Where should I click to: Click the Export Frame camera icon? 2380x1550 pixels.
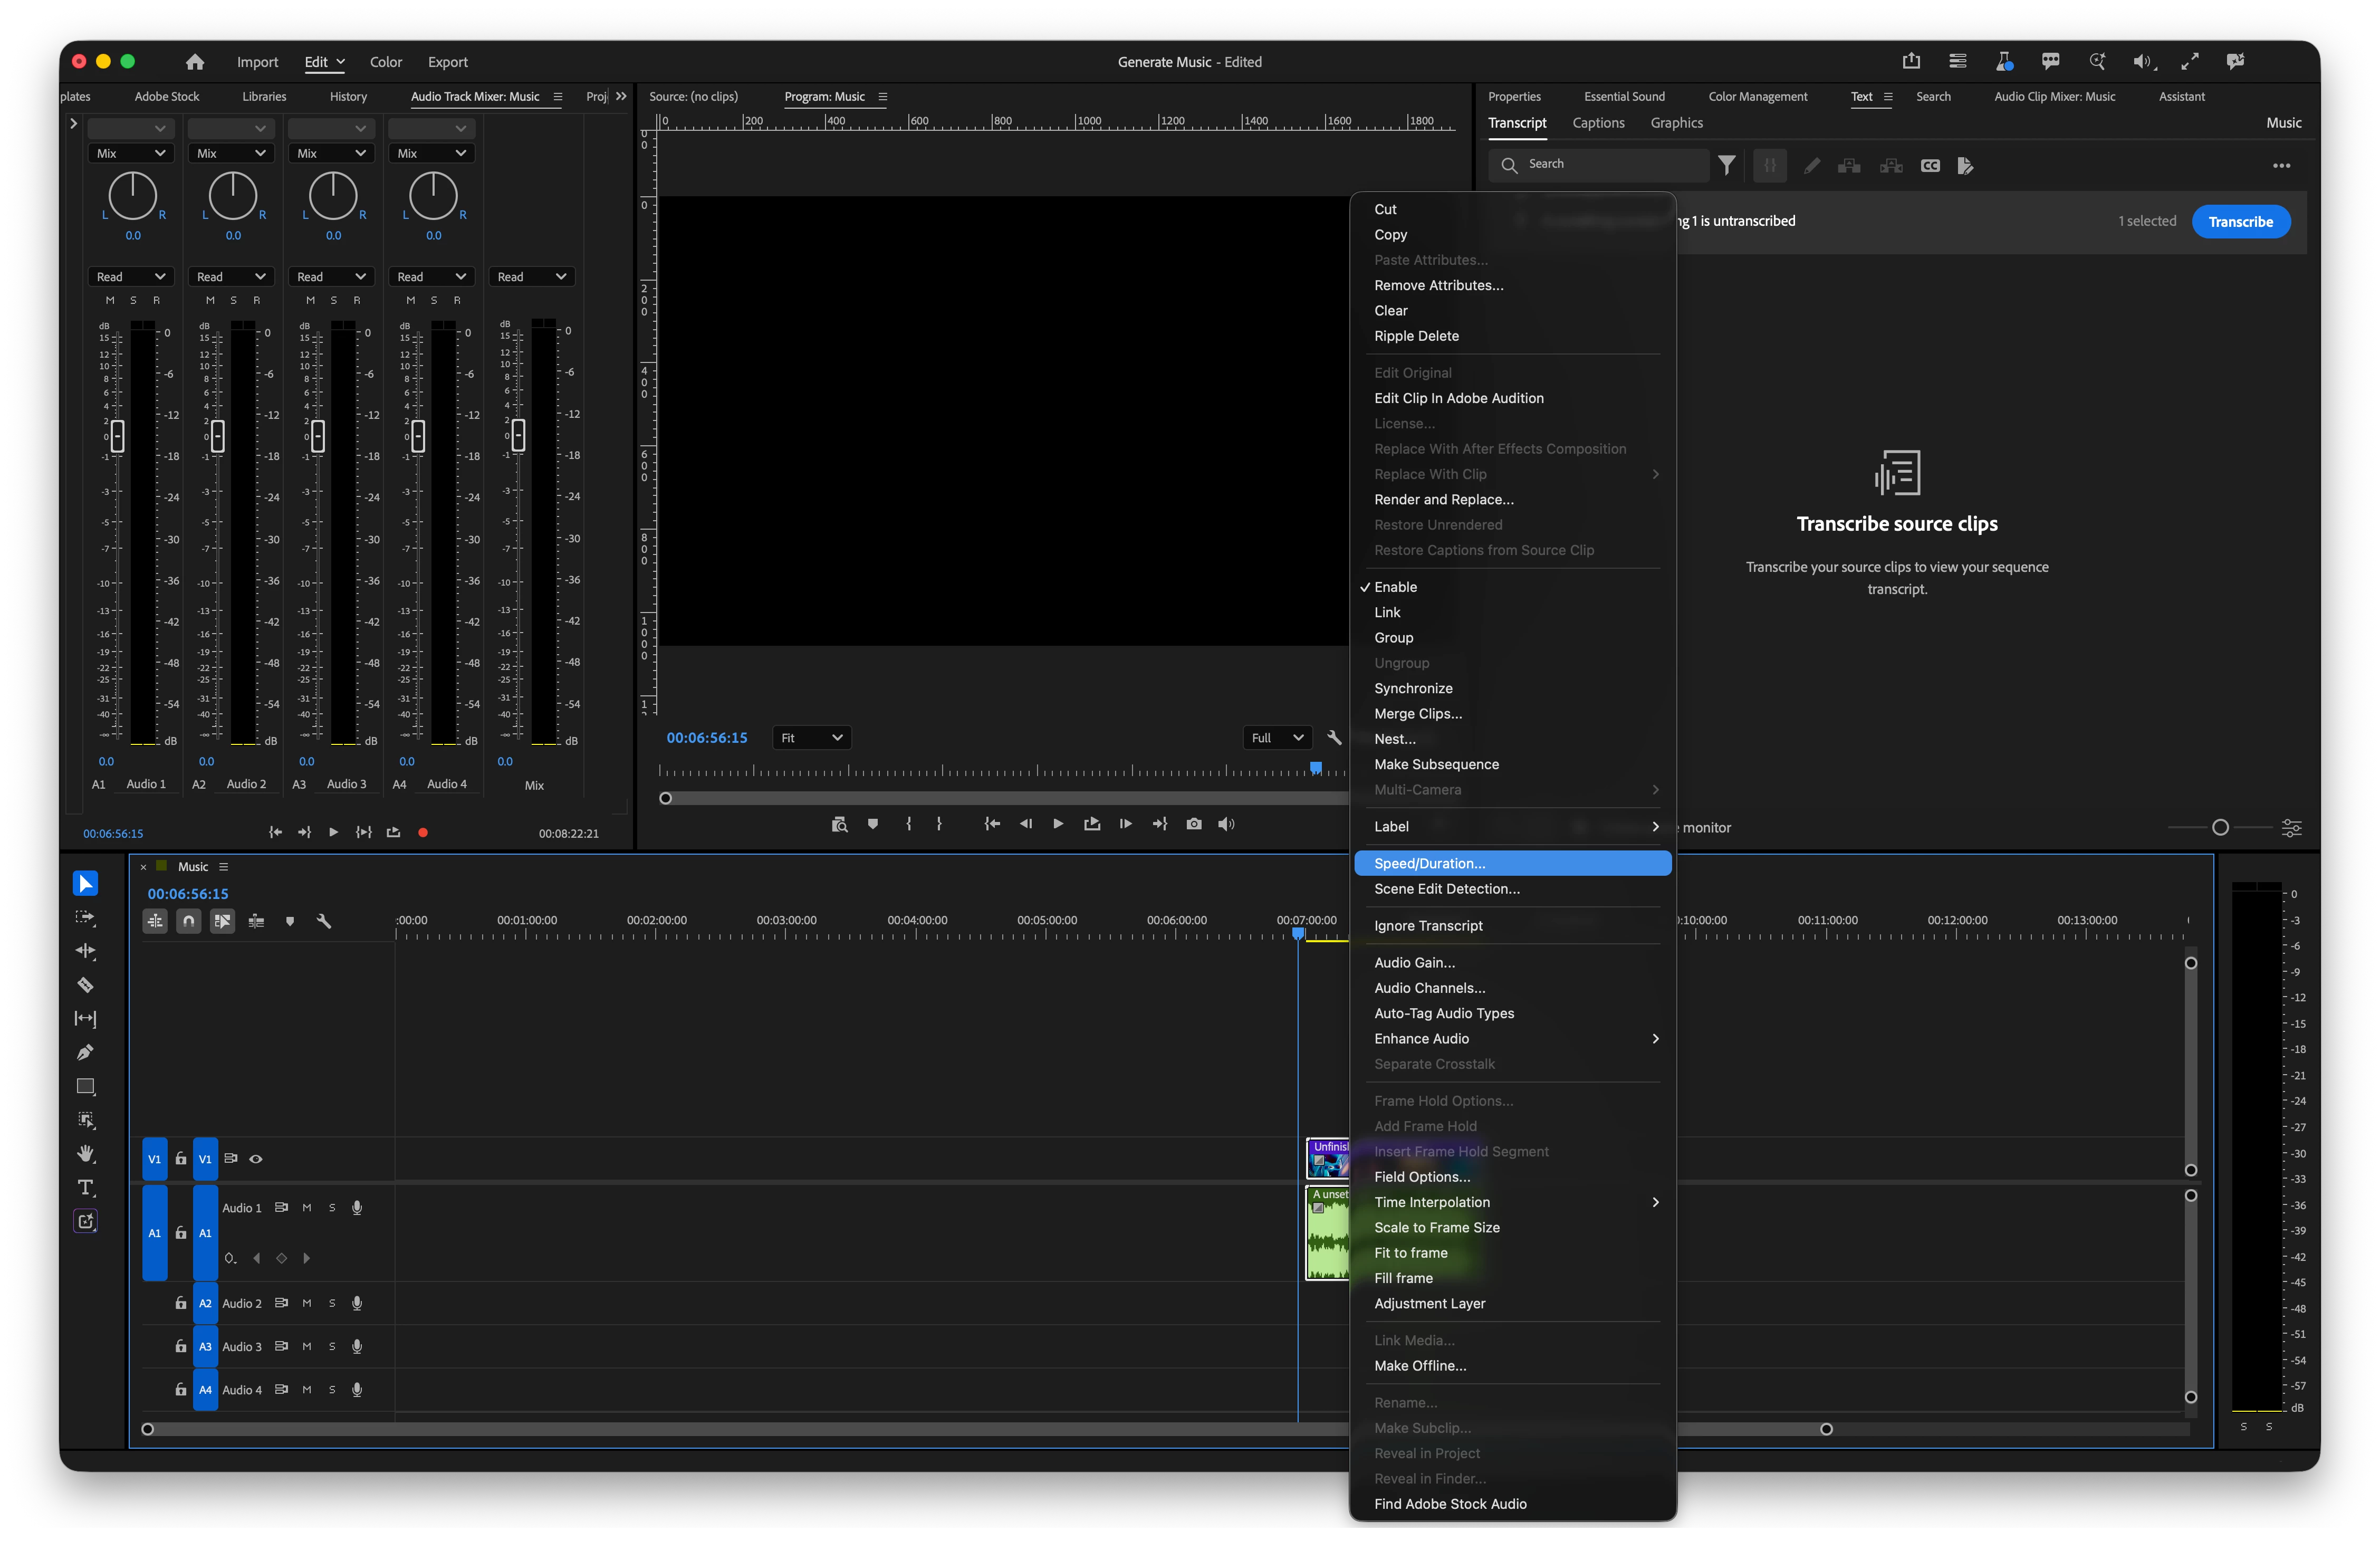point(1194,824)
